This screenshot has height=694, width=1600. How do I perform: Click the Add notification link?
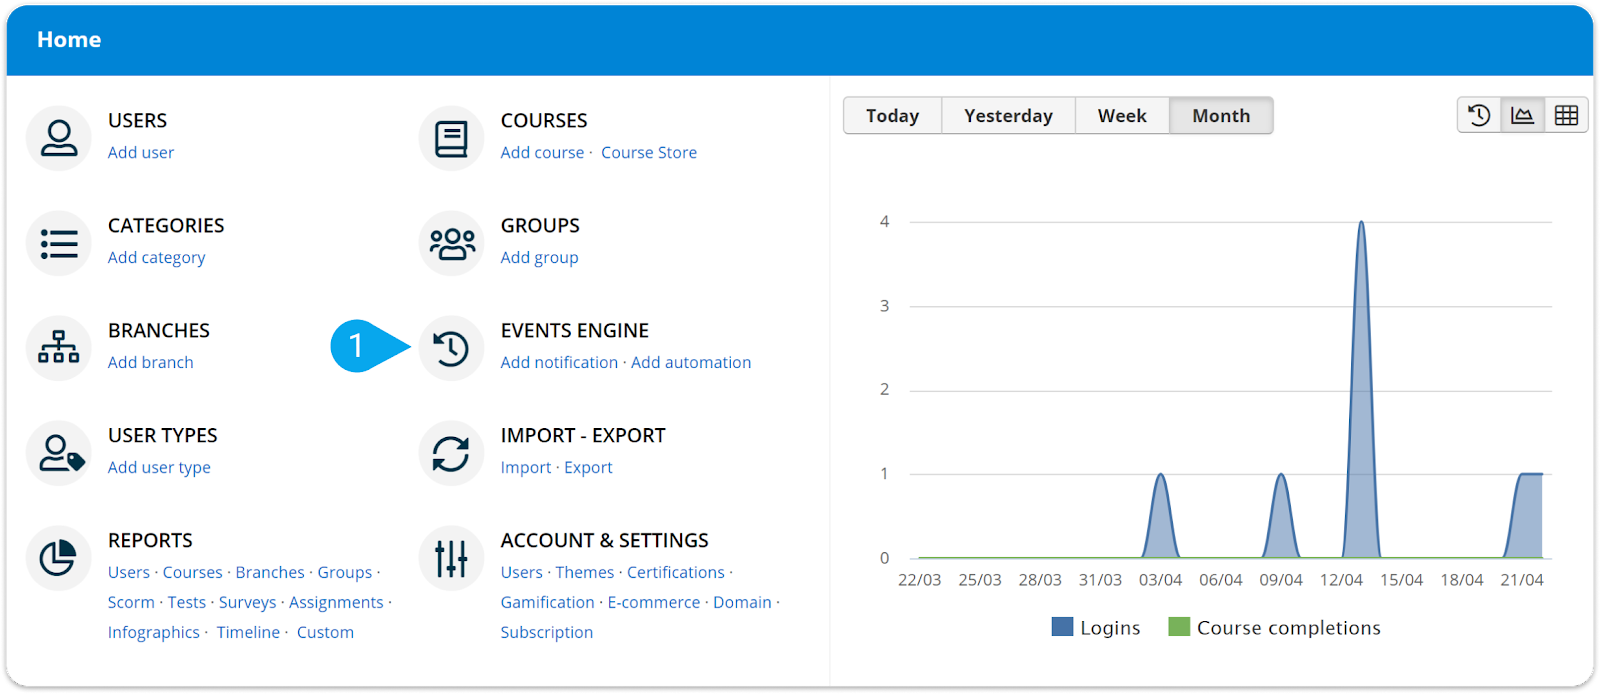(560, 362)
